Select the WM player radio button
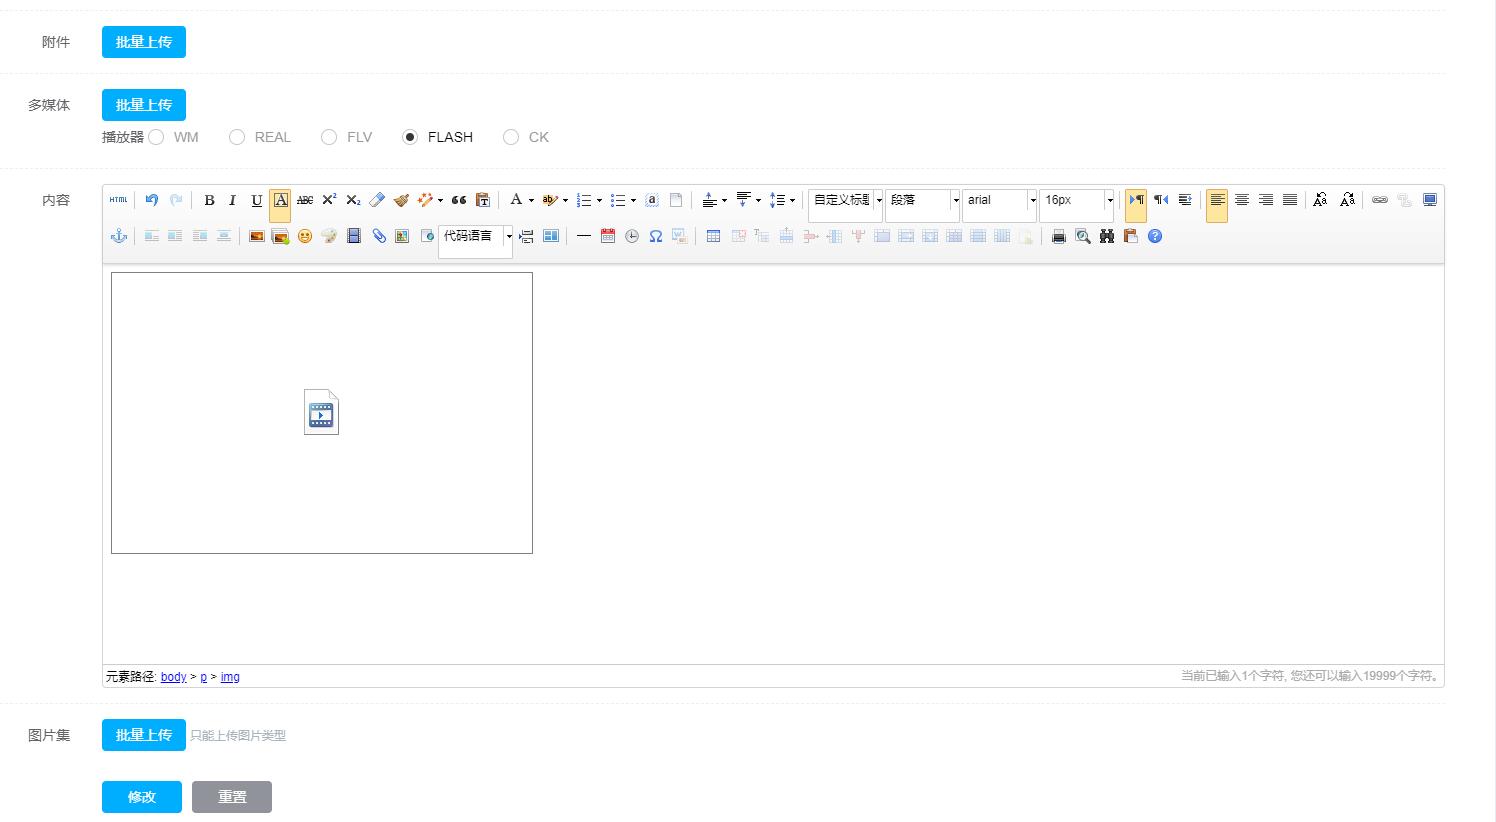This screenshot has height=822, width=1496. 156,137
